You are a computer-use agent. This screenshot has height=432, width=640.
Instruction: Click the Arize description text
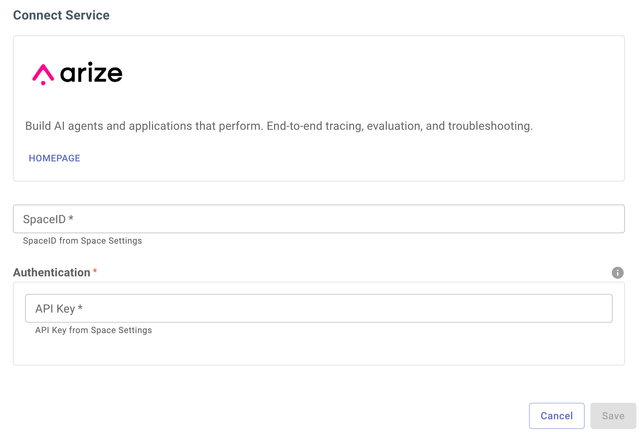[279, 126]
